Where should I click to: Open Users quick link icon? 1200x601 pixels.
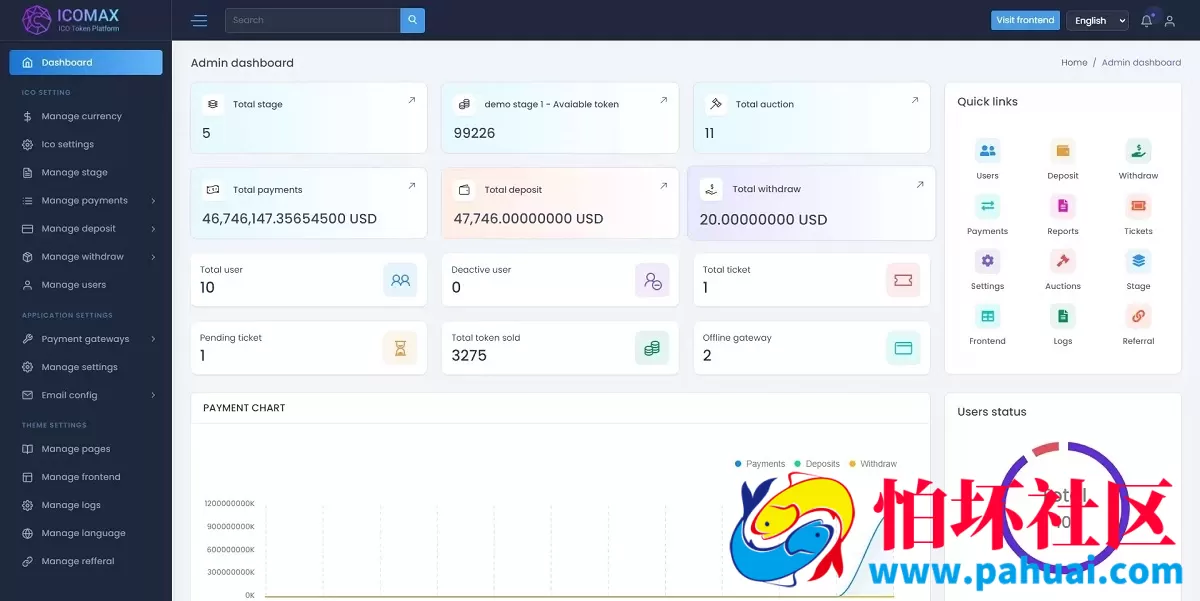click(x=987, y=151)
